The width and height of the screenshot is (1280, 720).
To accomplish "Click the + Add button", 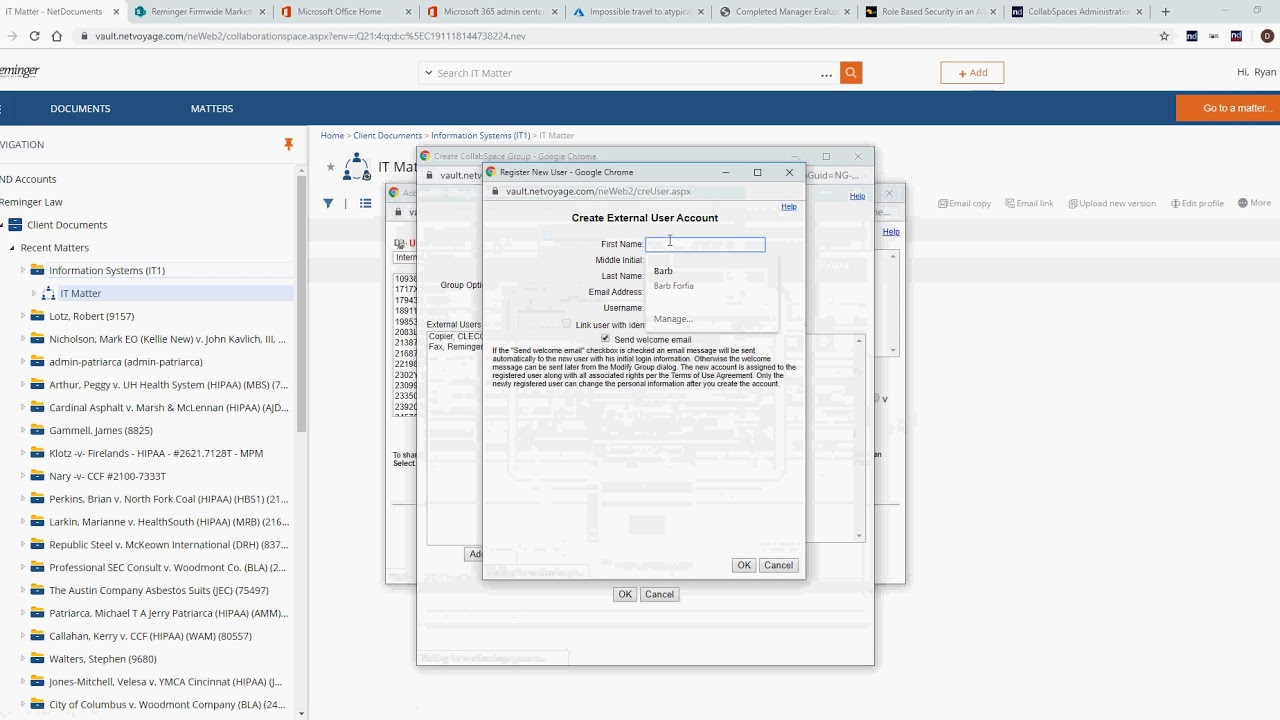I will [x=972, y=73].
